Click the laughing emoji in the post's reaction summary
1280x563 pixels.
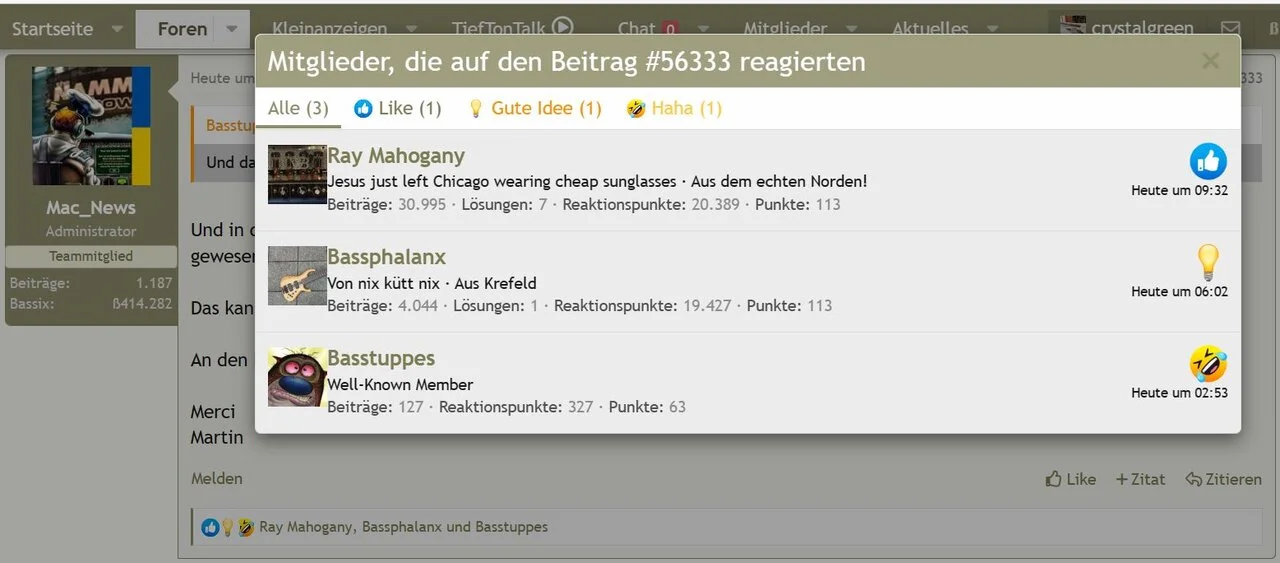pos(246,527)
